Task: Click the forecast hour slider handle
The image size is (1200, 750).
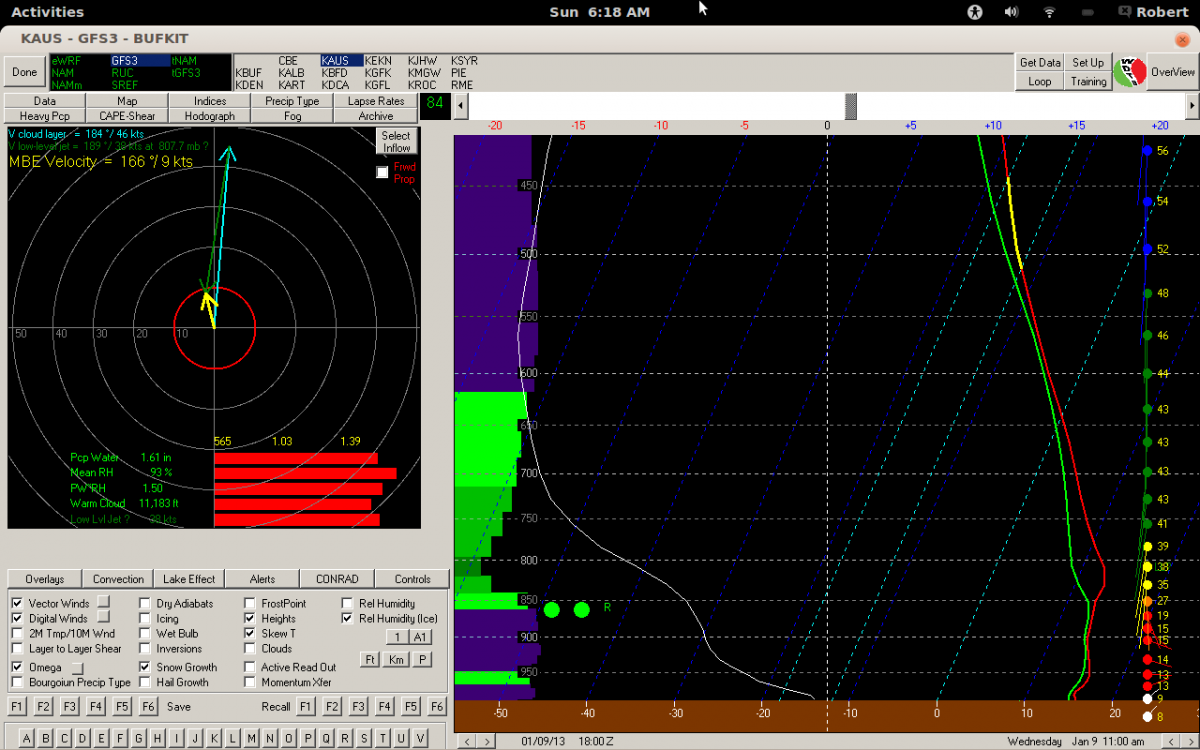Action: pyautogui.click(x=851, y=104)
